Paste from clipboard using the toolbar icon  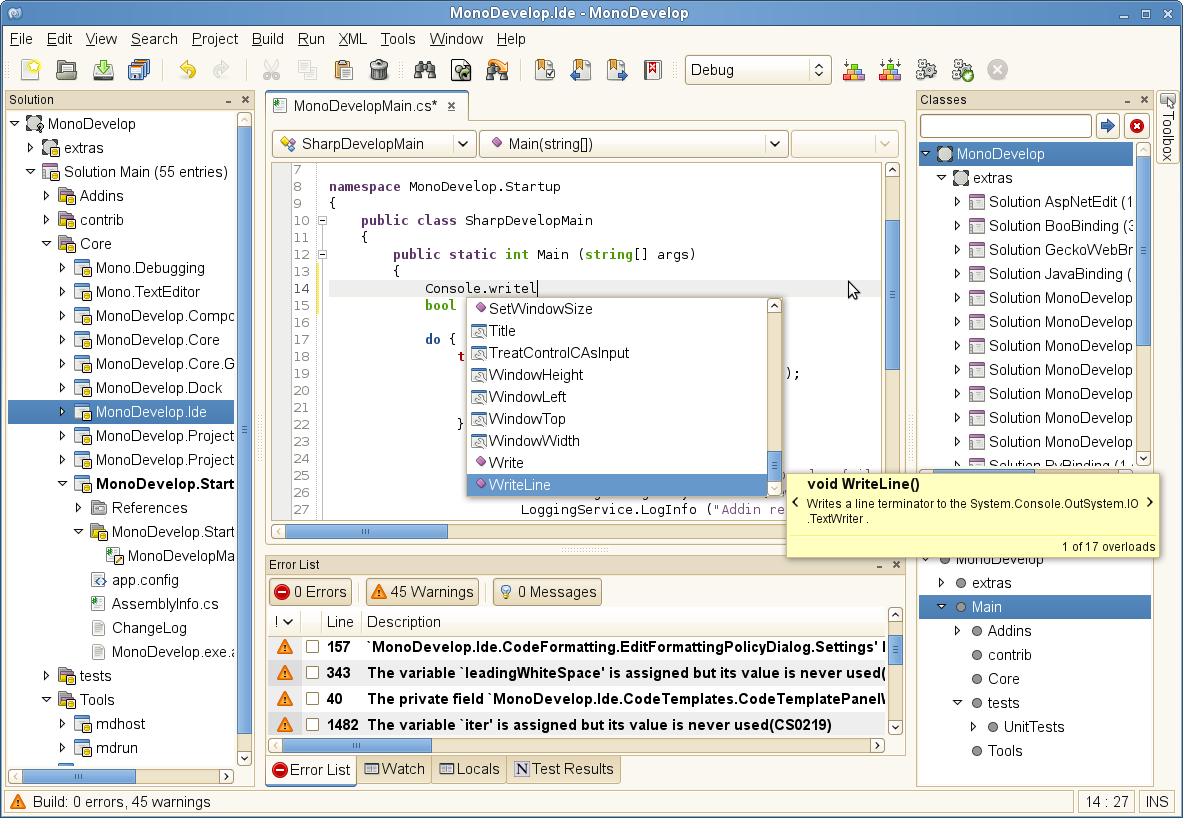pyautogui.click(x=343, y=69)
